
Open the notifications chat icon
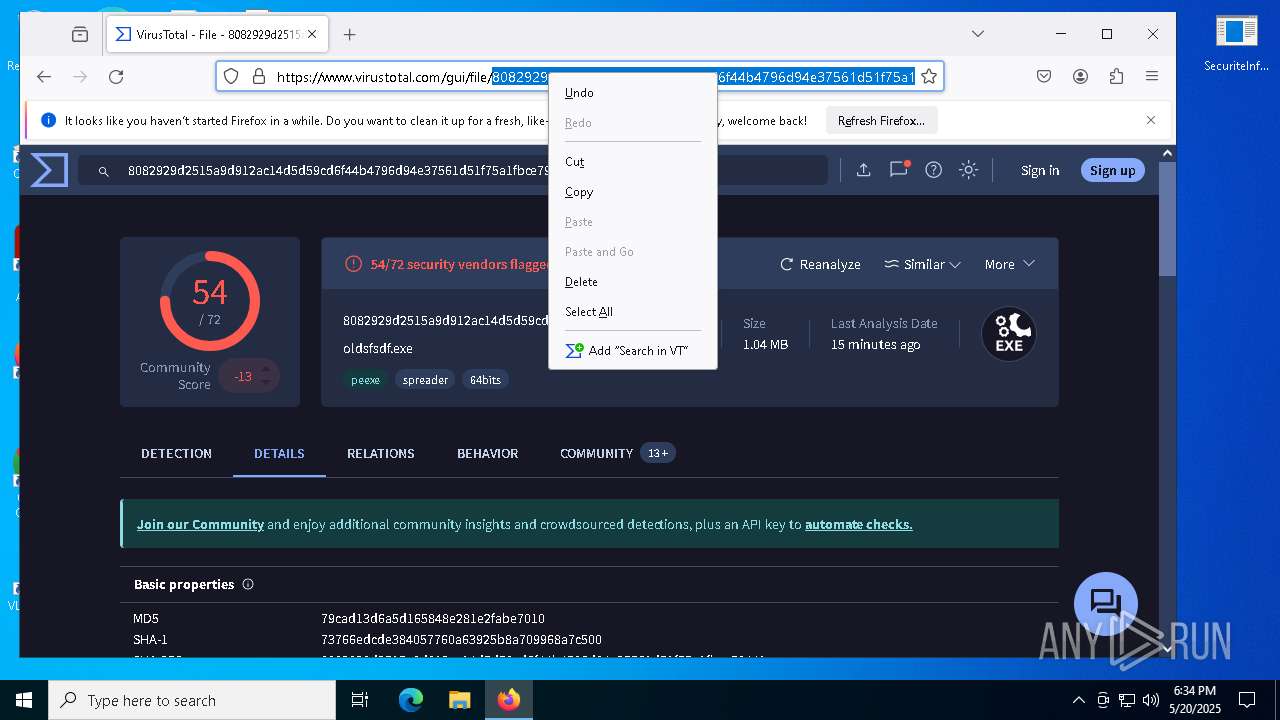click(899, 169)
